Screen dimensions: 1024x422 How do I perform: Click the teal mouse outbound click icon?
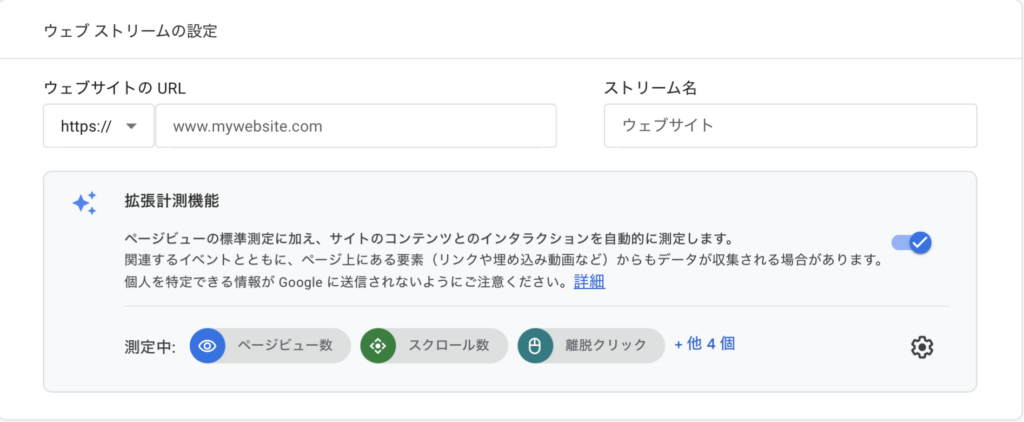536,346
